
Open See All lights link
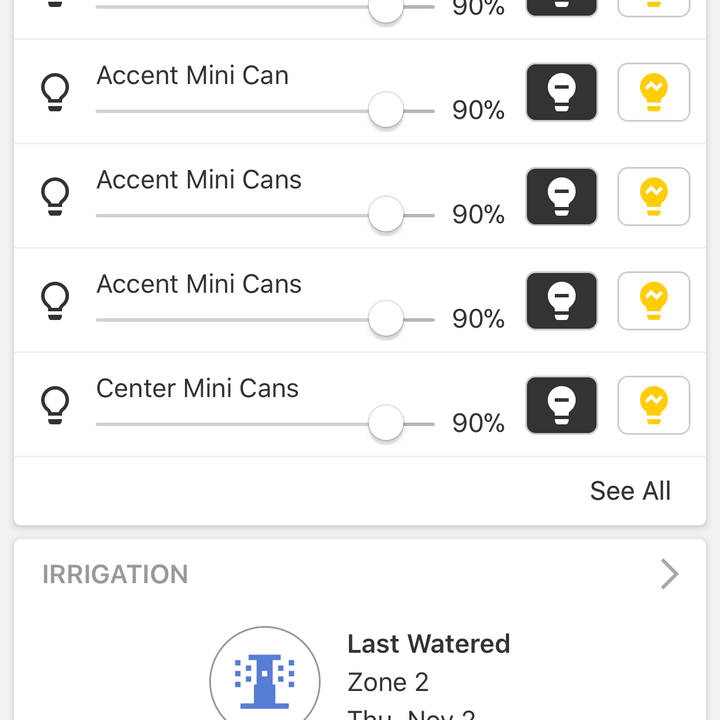click(x=630, y=490)
